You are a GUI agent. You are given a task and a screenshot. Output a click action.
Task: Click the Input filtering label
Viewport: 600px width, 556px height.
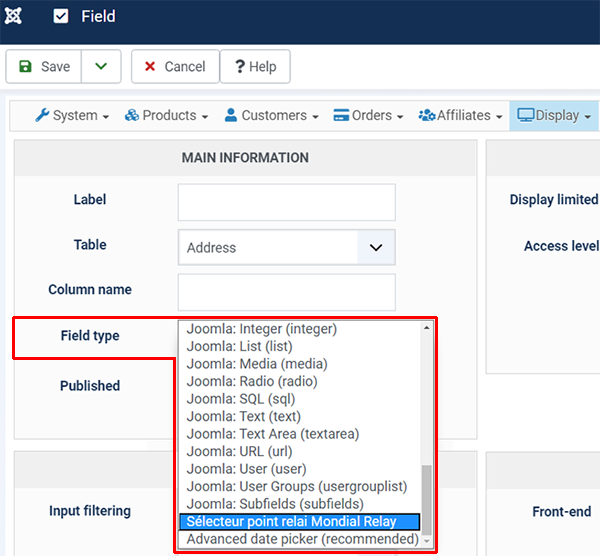[90, 511]
